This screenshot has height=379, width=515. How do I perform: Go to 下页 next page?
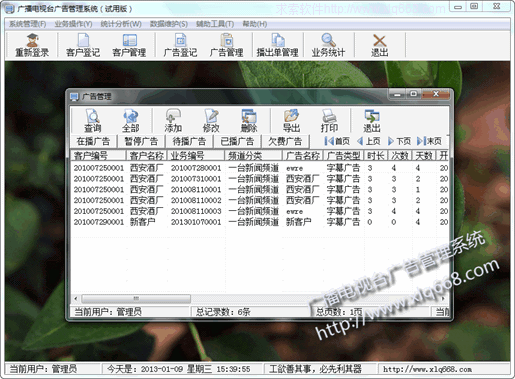(x=399, y=141)
